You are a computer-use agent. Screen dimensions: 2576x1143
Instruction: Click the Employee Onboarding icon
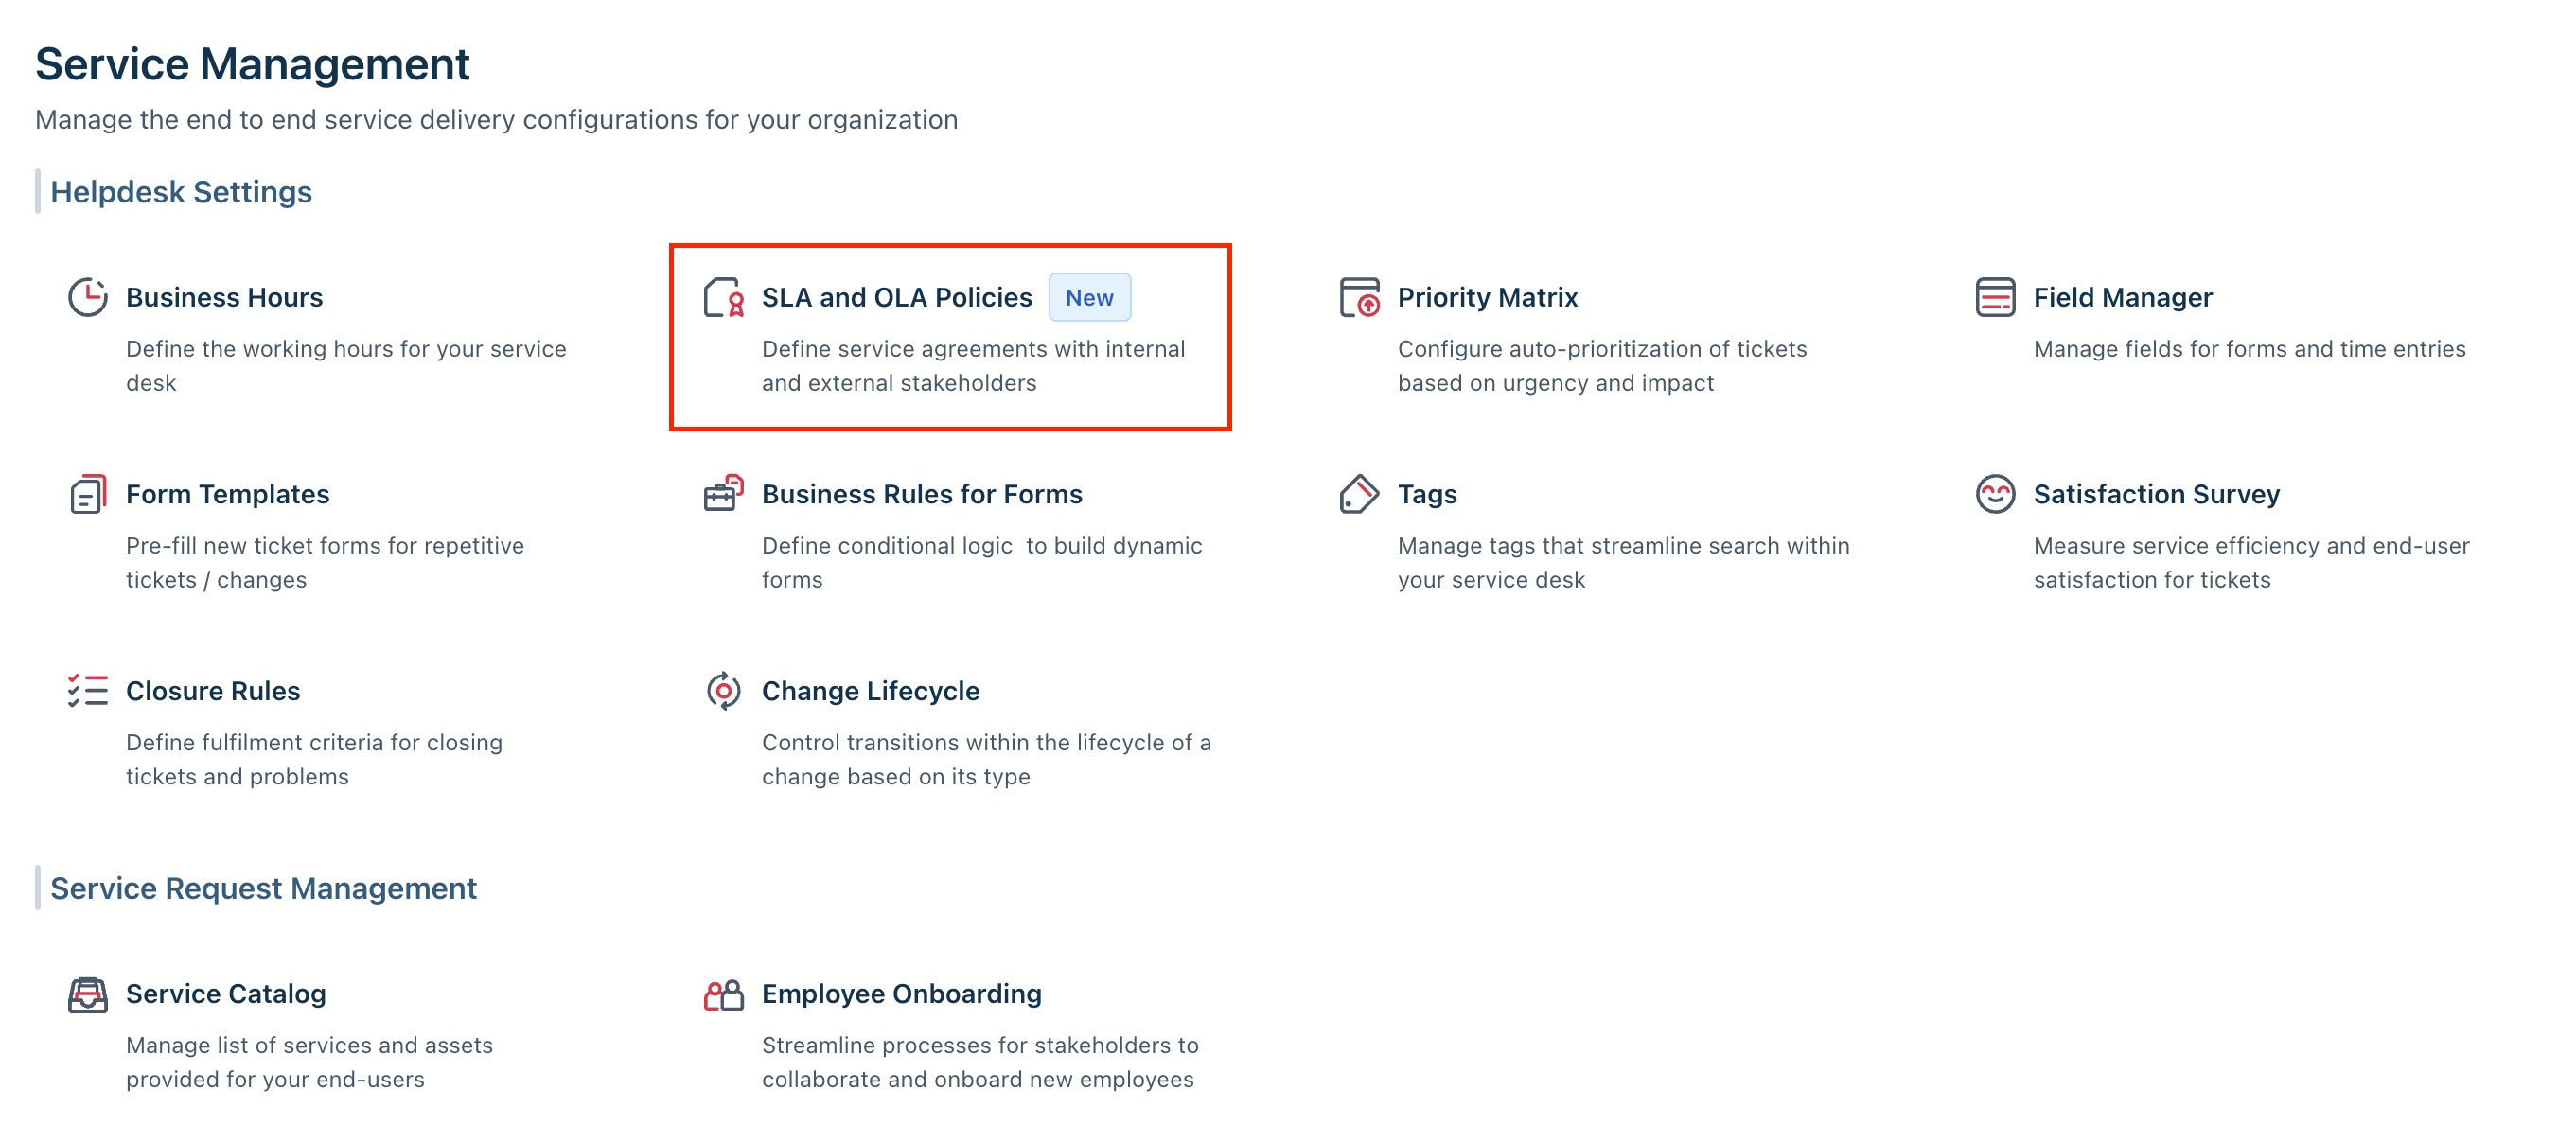pos(723,995)
